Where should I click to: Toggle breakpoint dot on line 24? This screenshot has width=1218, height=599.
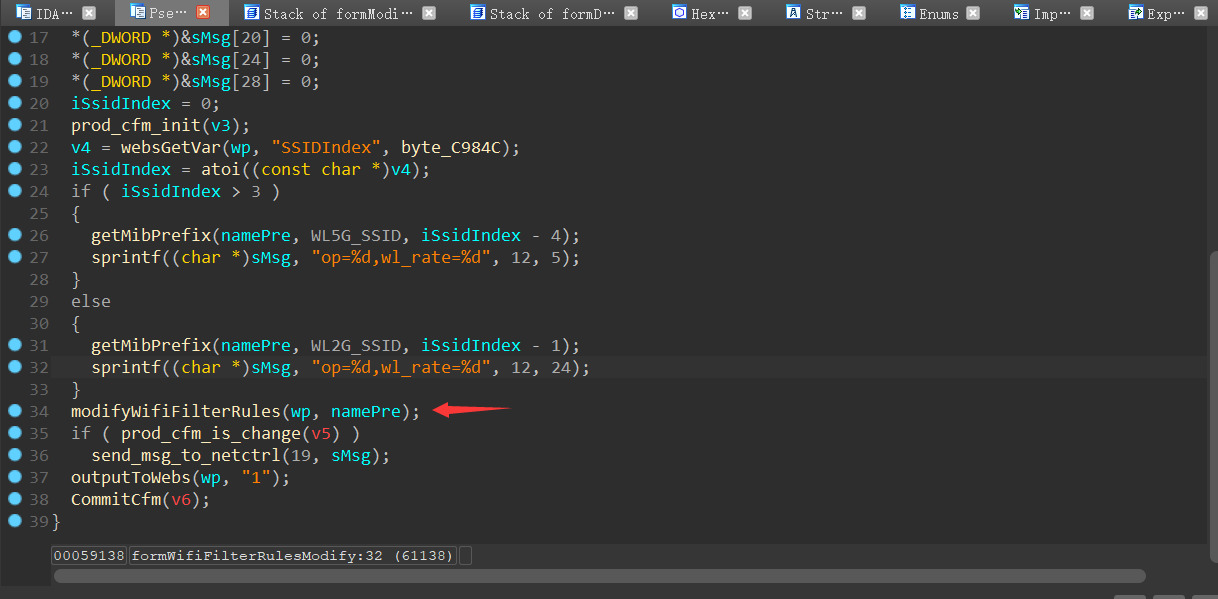click(x=14, y=190)
